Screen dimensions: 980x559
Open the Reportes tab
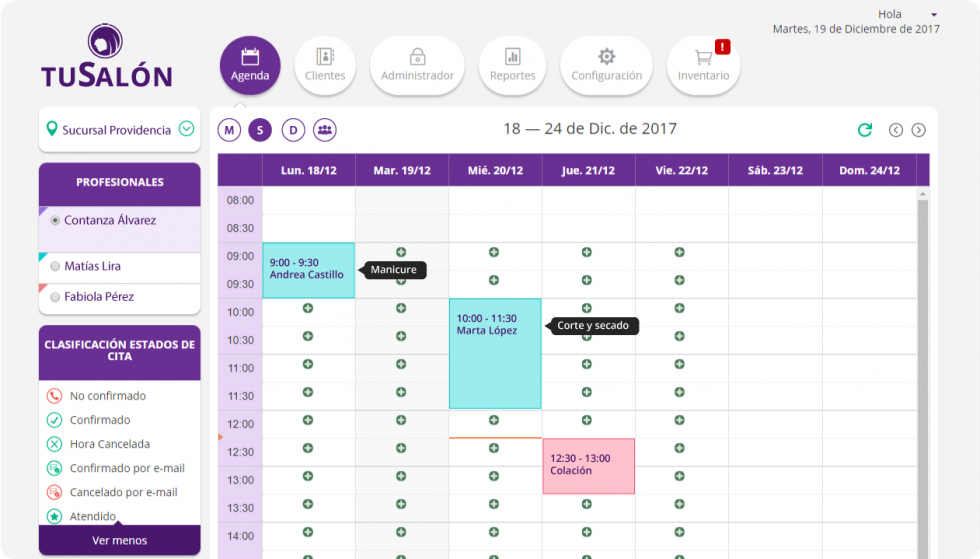pos(512,66)
